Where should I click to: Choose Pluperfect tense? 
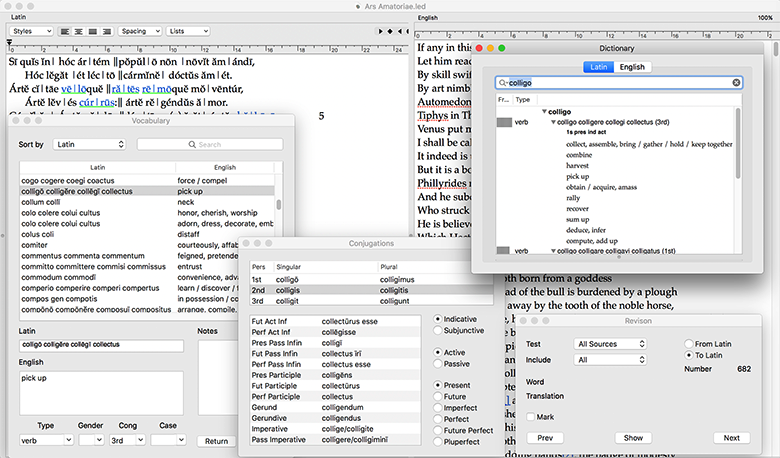(x=438, y=442)
